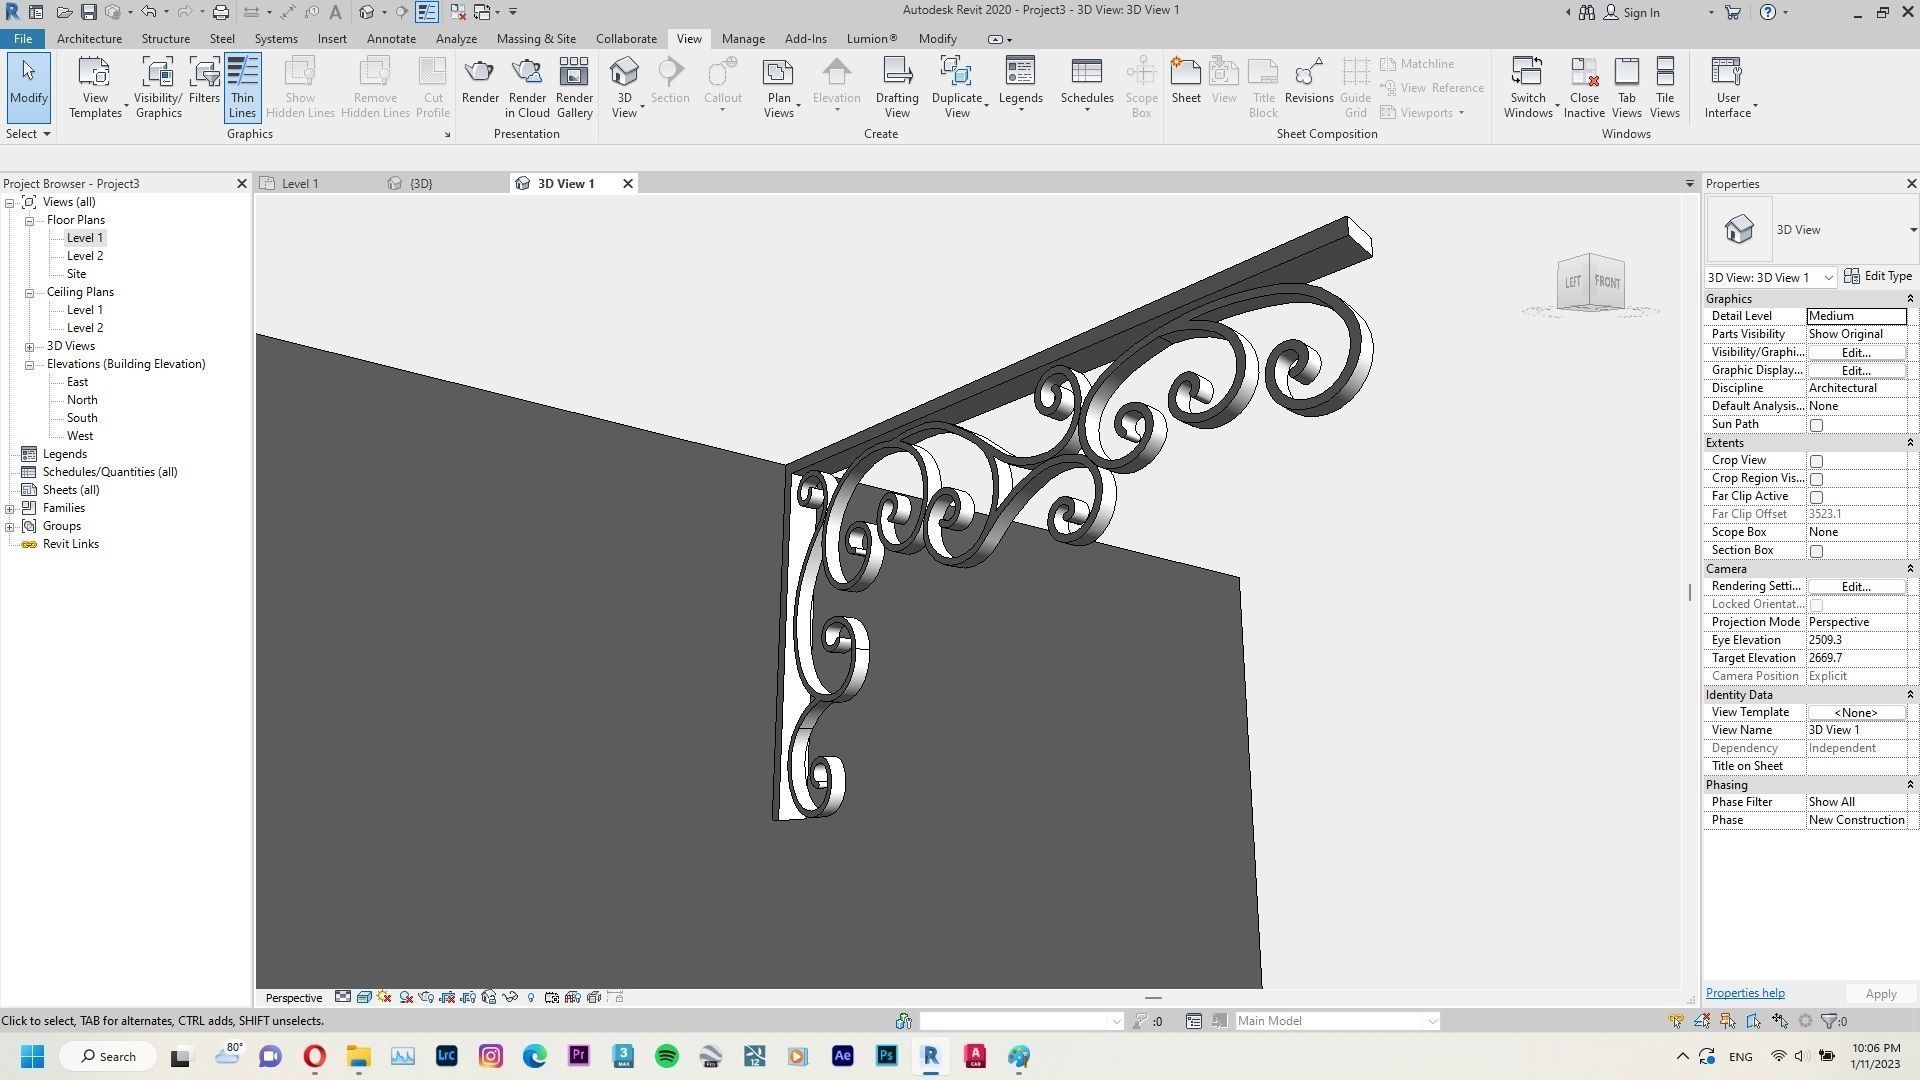
Task: Expand the Families node in Project Browser
Action: [x=10, y=507]
